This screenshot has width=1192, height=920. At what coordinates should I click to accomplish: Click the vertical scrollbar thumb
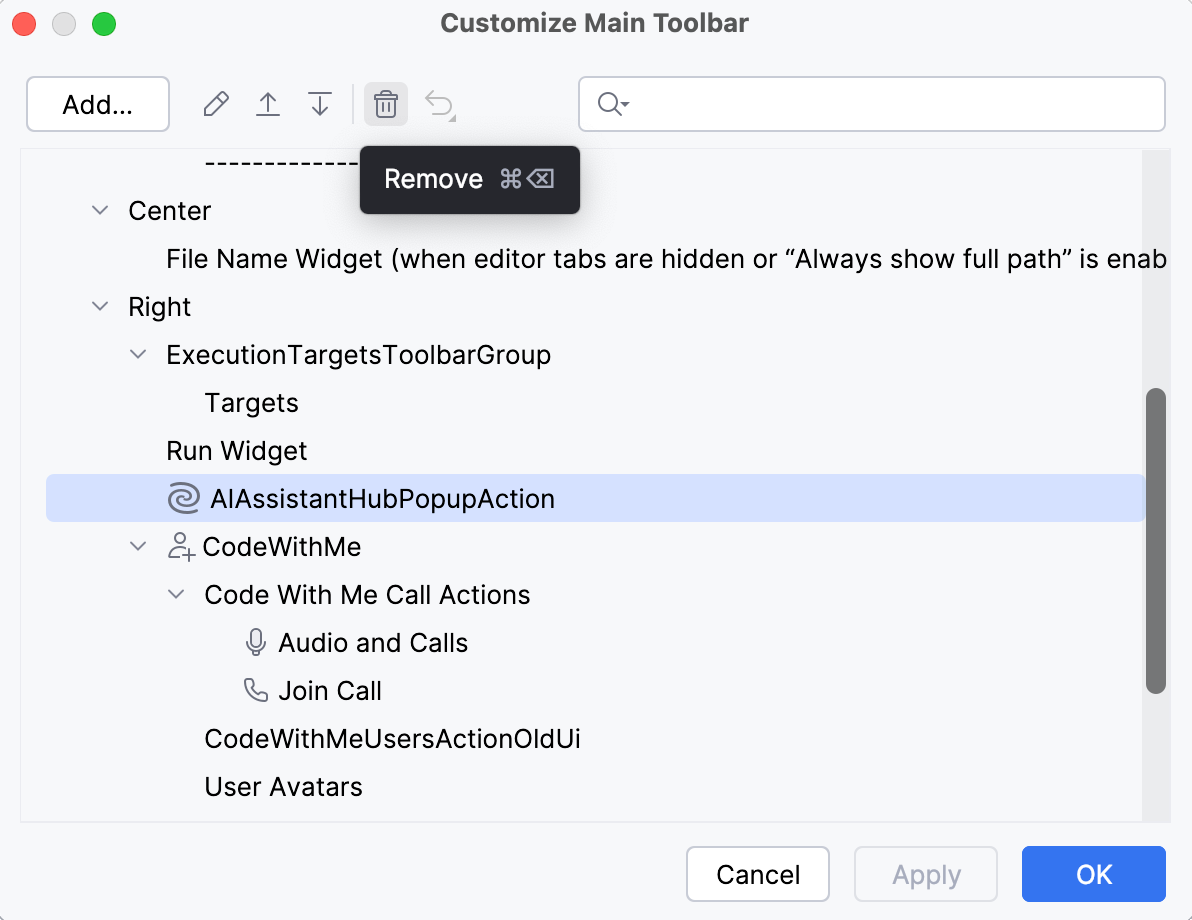[1156, 540]
